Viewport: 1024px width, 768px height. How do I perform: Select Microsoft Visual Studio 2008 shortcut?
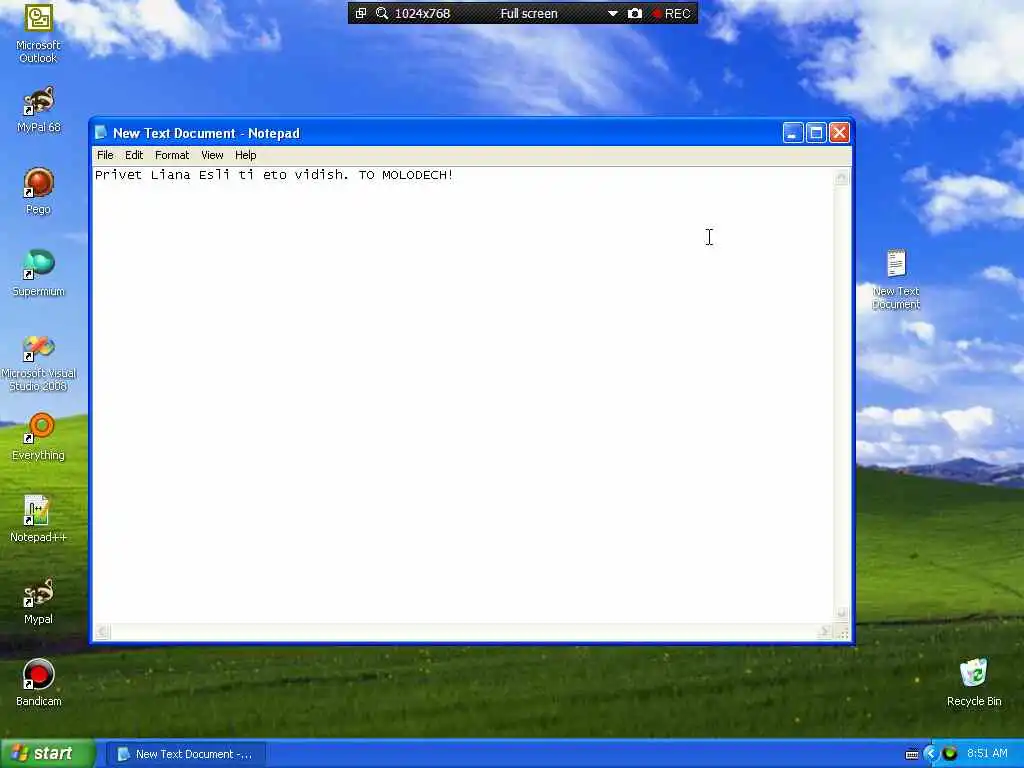38,363
